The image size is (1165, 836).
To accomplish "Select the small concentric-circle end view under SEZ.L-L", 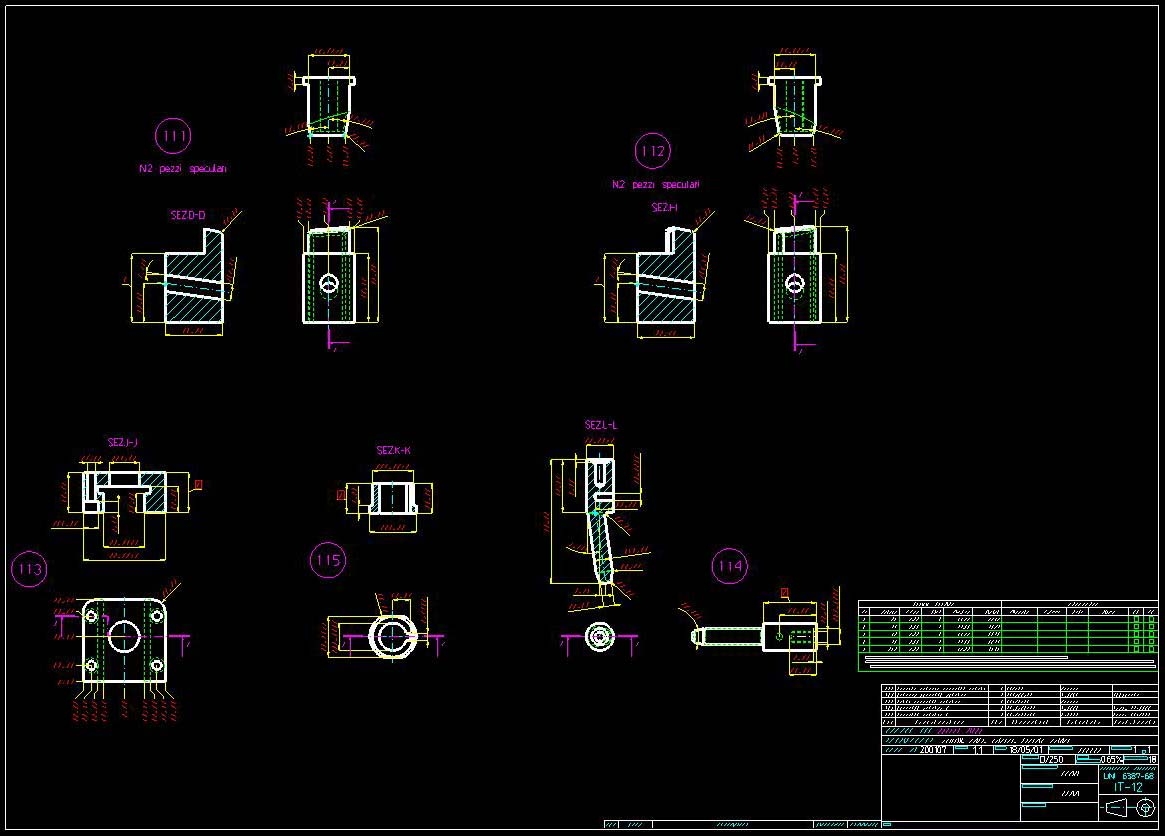I will [x=599, y=636].
